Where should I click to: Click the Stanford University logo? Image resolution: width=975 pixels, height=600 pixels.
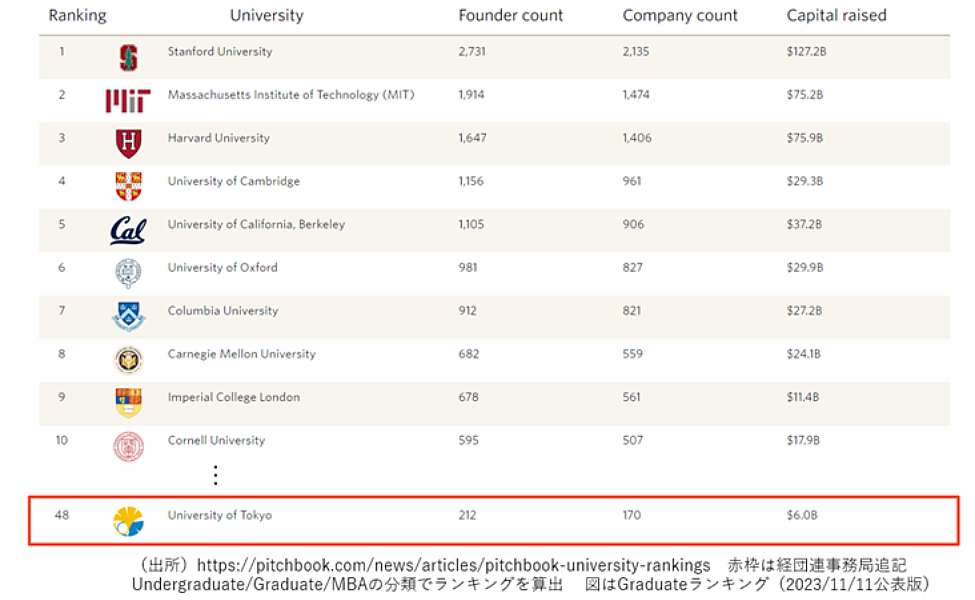tap(129, 58)
